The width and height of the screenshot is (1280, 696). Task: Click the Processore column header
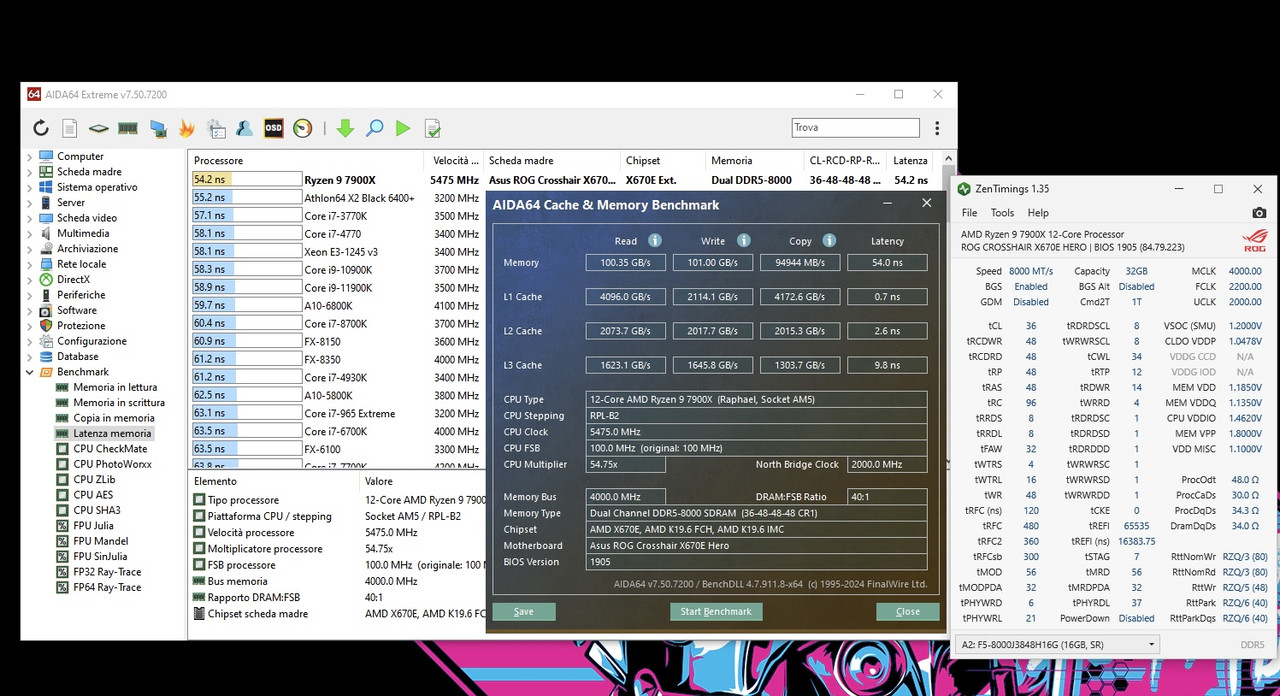point(305,160)
